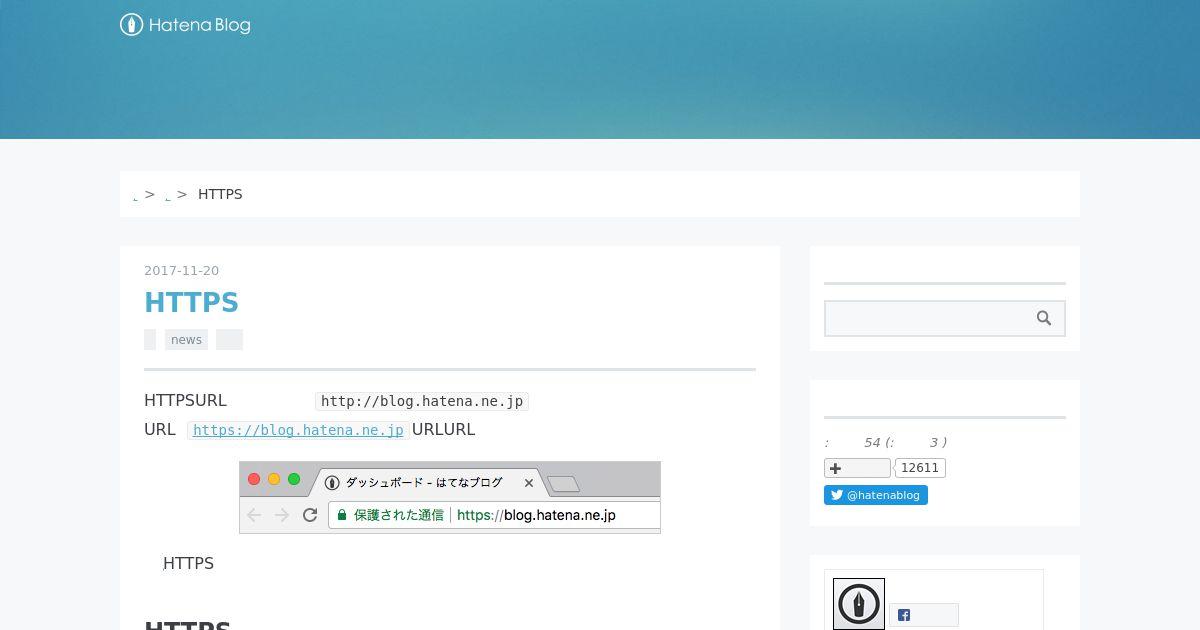The height and width of the screenshot is (630, 1200).
Task: Open the @hatenablog Twitter follow button
Action: pos(876,495)
